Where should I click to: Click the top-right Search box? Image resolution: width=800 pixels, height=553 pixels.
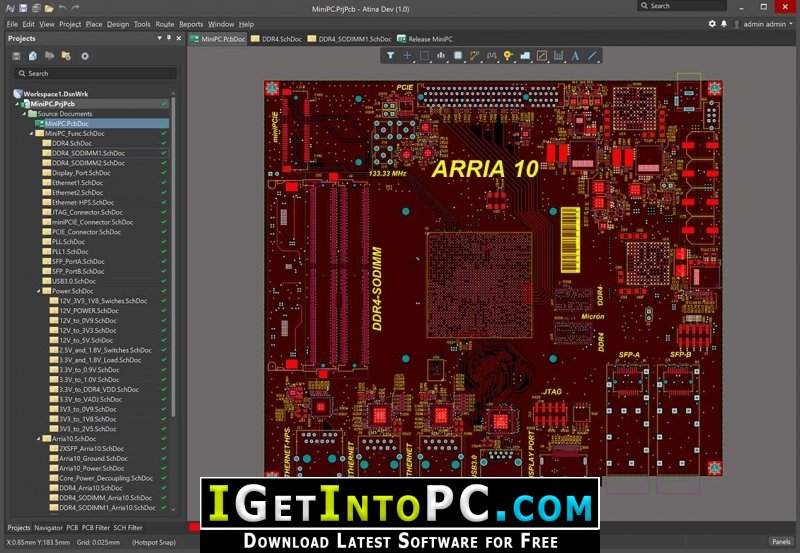point(682,6)
